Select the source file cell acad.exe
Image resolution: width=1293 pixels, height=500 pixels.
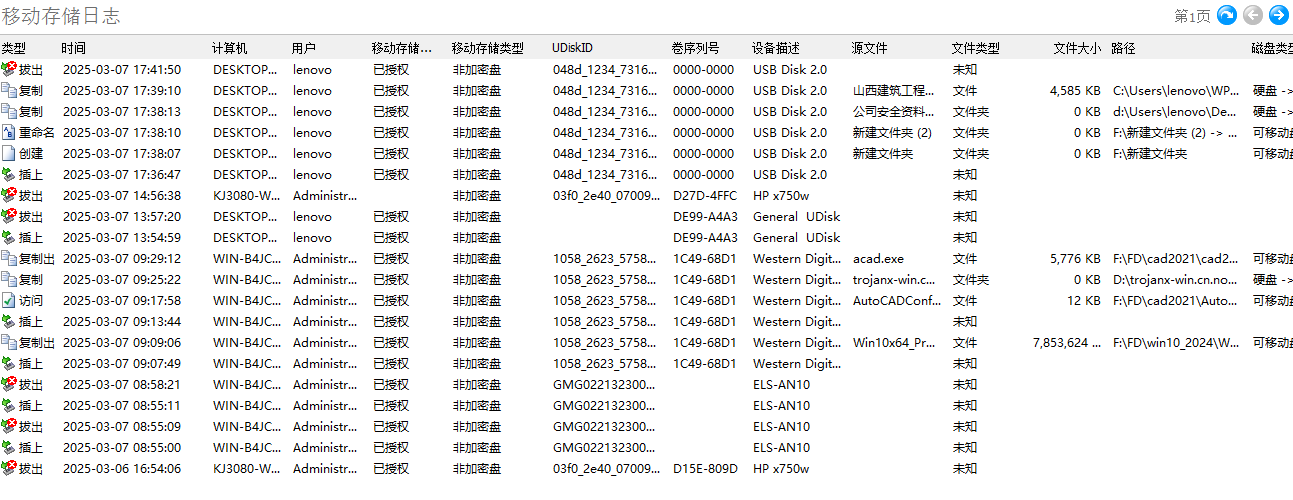pos(878,258)
